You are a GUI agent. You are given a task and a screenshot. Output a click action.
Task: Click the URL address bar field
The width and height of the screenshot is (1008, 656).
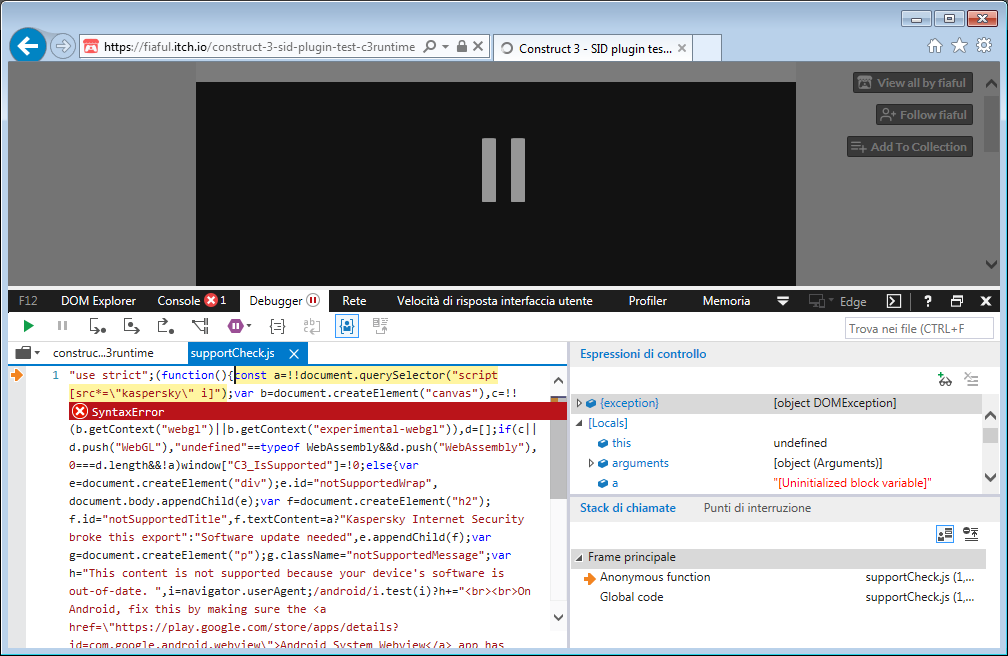pos(259,46)
